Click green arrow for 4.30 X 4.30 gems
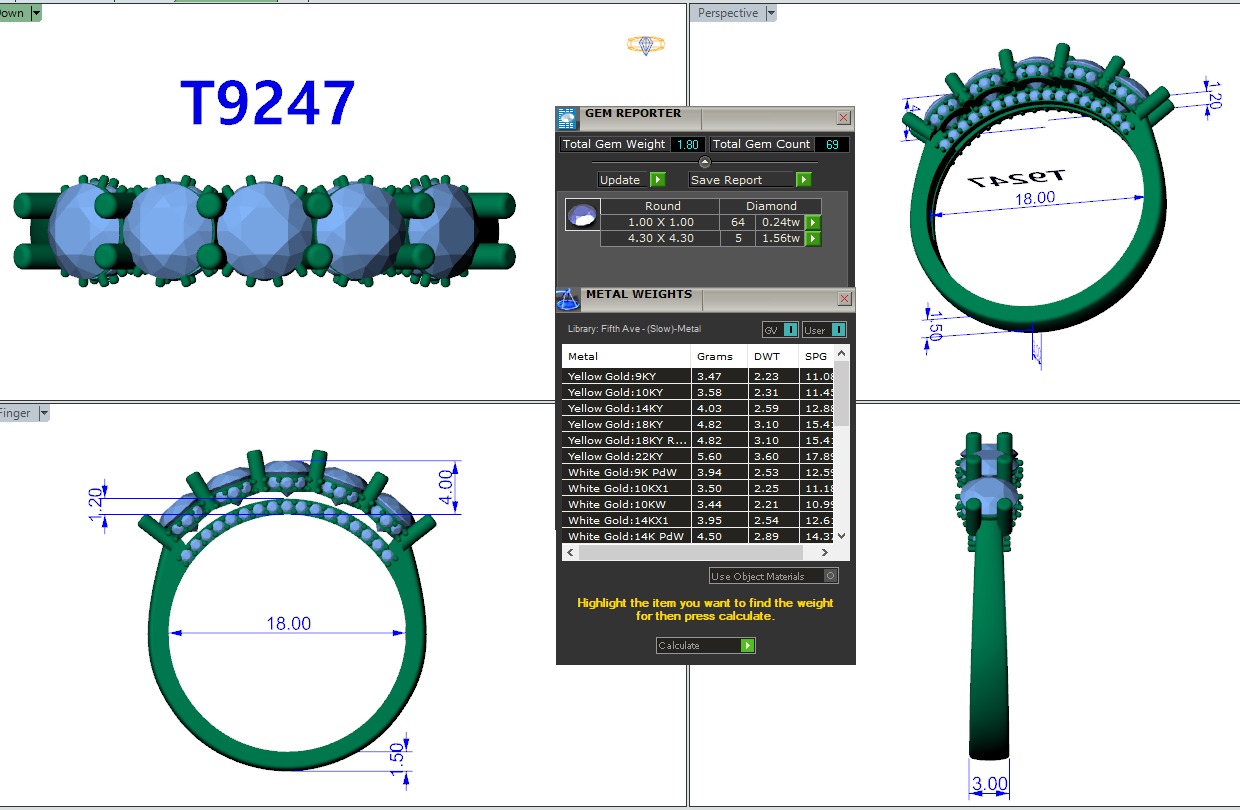The height and width of the screenshot is (810, 1240). coord(813,238)
